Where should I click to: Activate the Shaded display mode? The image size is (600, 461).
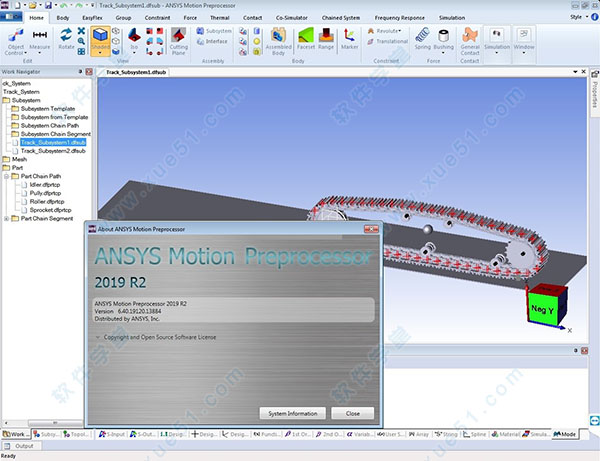click(x=98, y=42)
